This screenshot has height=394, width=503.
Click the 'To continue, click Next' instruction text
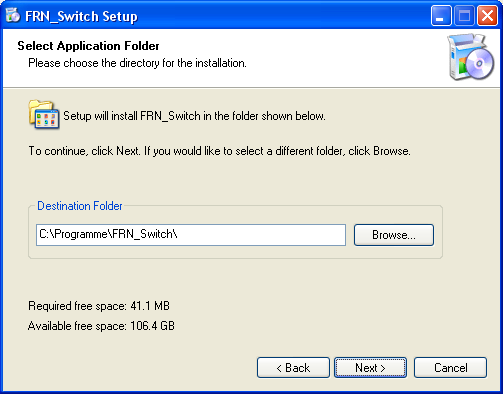click(x=219, y=151)
